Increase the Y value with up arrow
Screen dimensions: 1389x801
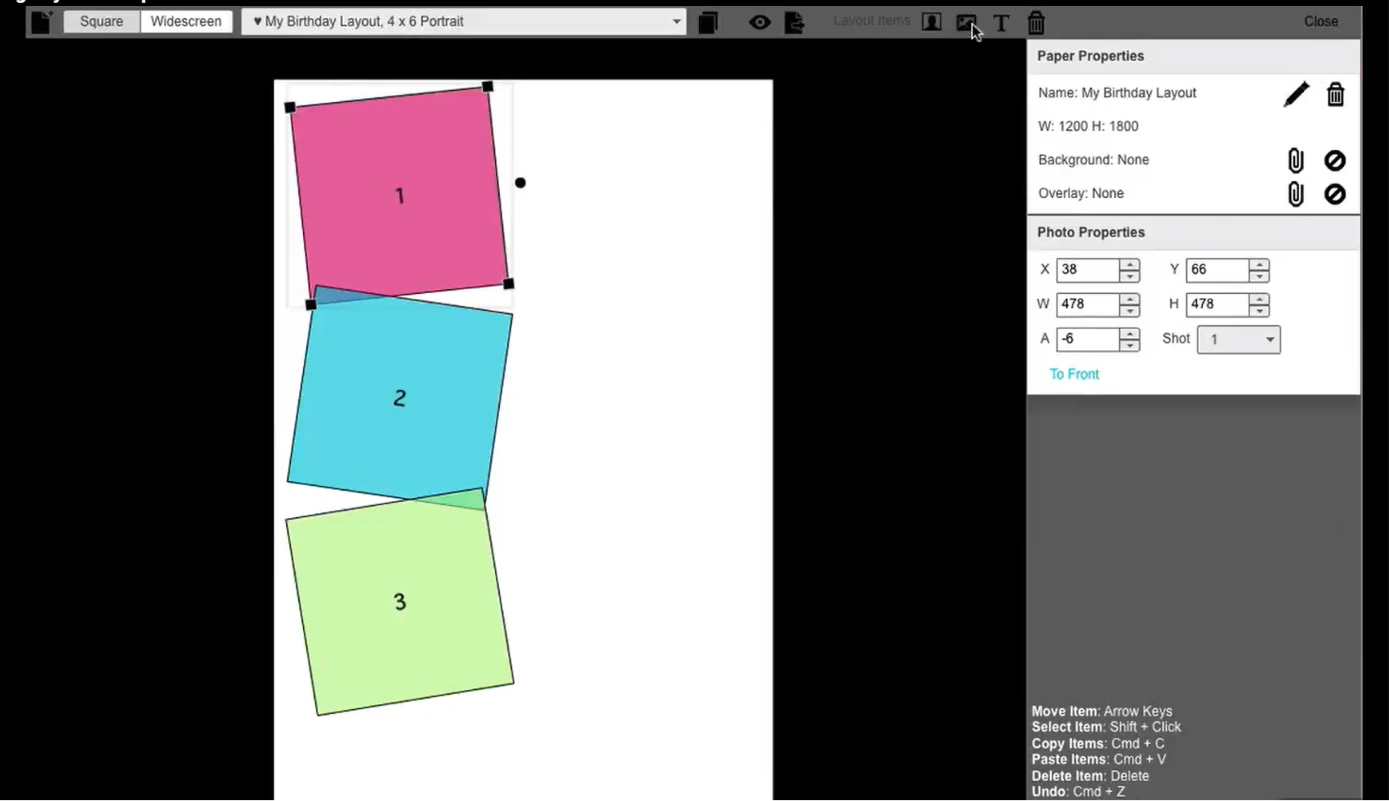click(1259, 264)
